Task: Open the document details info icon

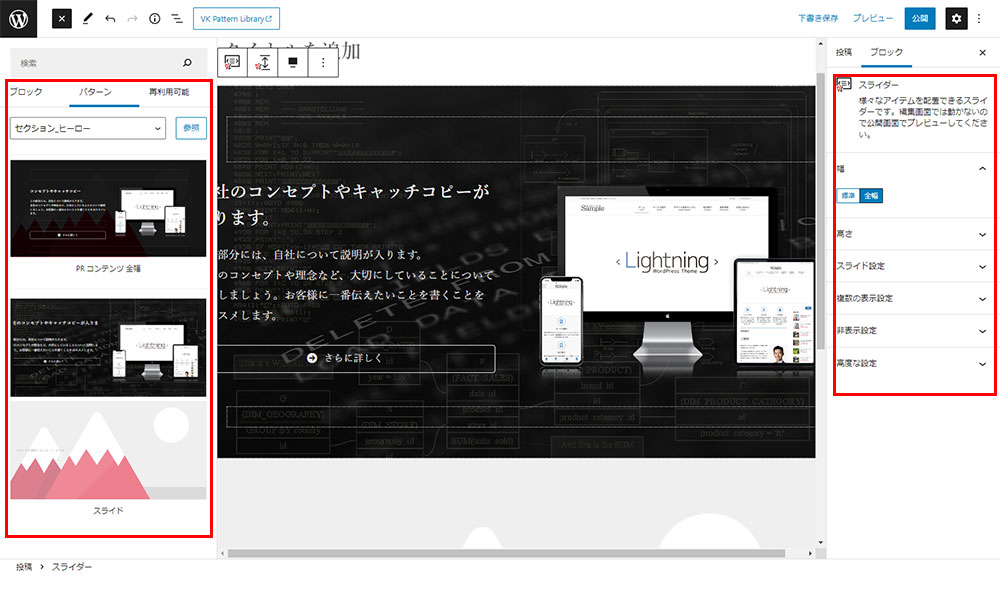Action: (157, 18)
